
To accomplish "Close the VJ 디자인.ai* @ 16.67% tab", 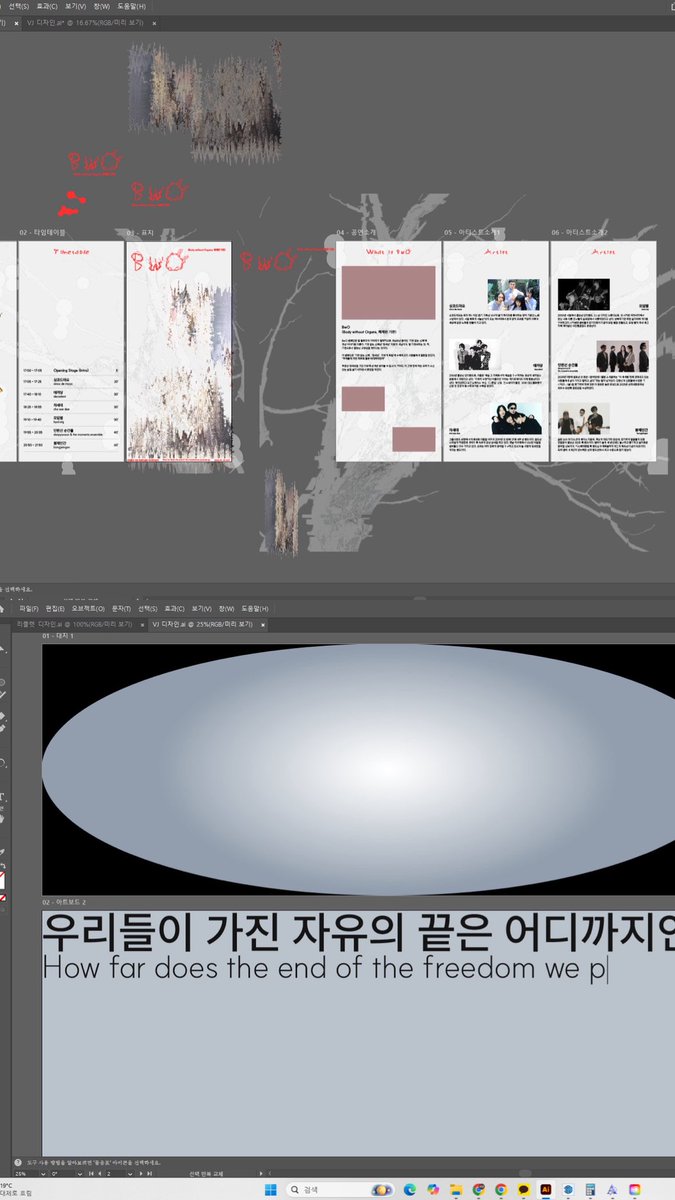I will pyautogui.click(x=153, y=21).
